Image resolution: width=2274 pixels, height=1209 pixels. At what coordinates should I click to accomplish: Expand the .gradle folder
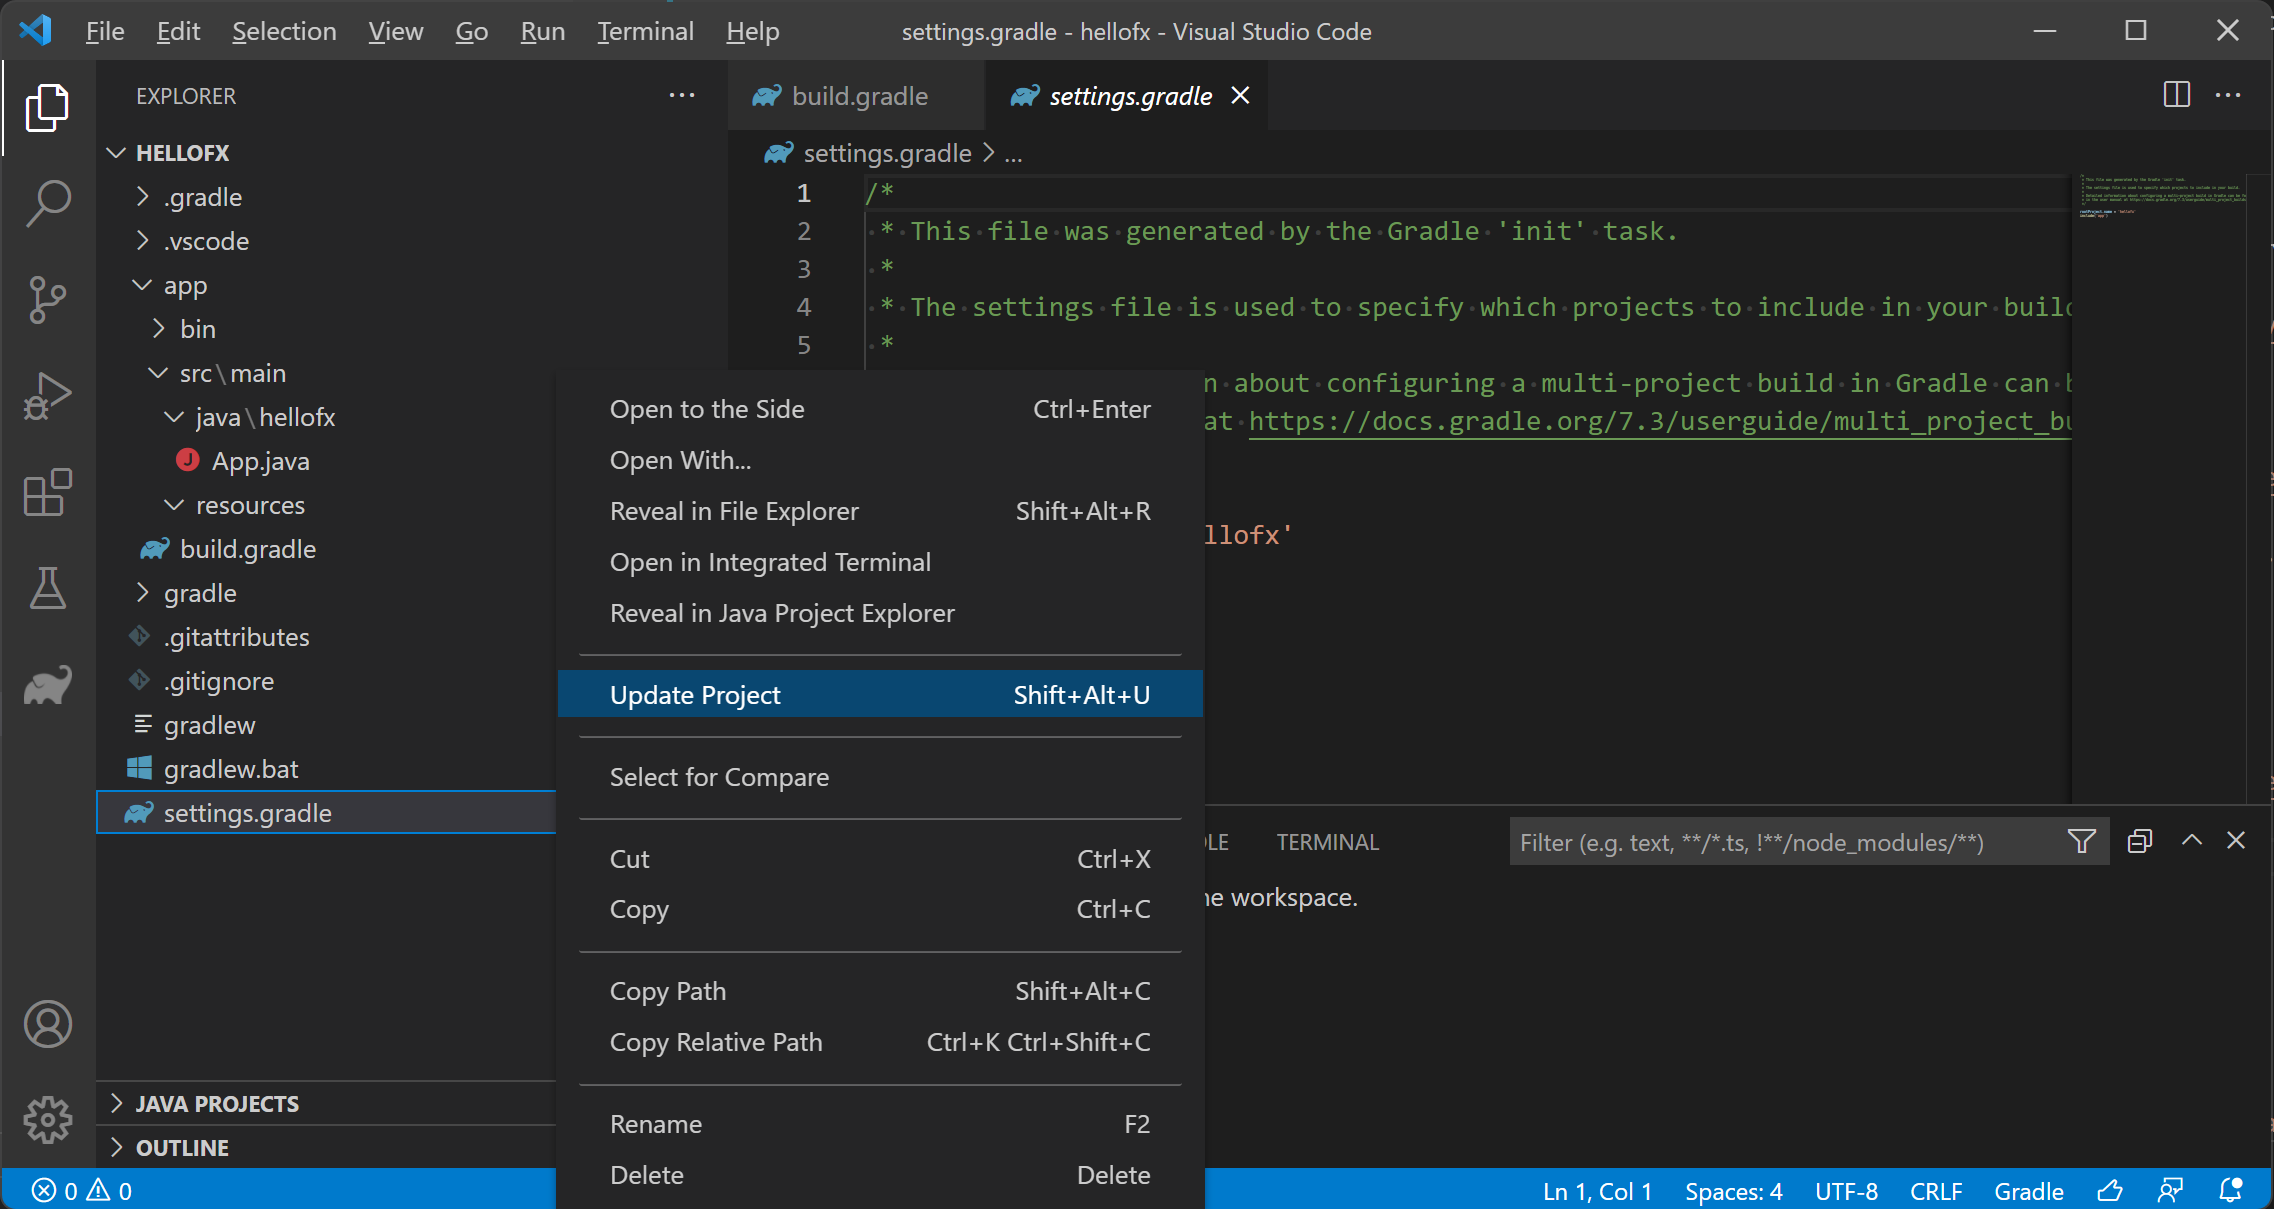(202, 198)
